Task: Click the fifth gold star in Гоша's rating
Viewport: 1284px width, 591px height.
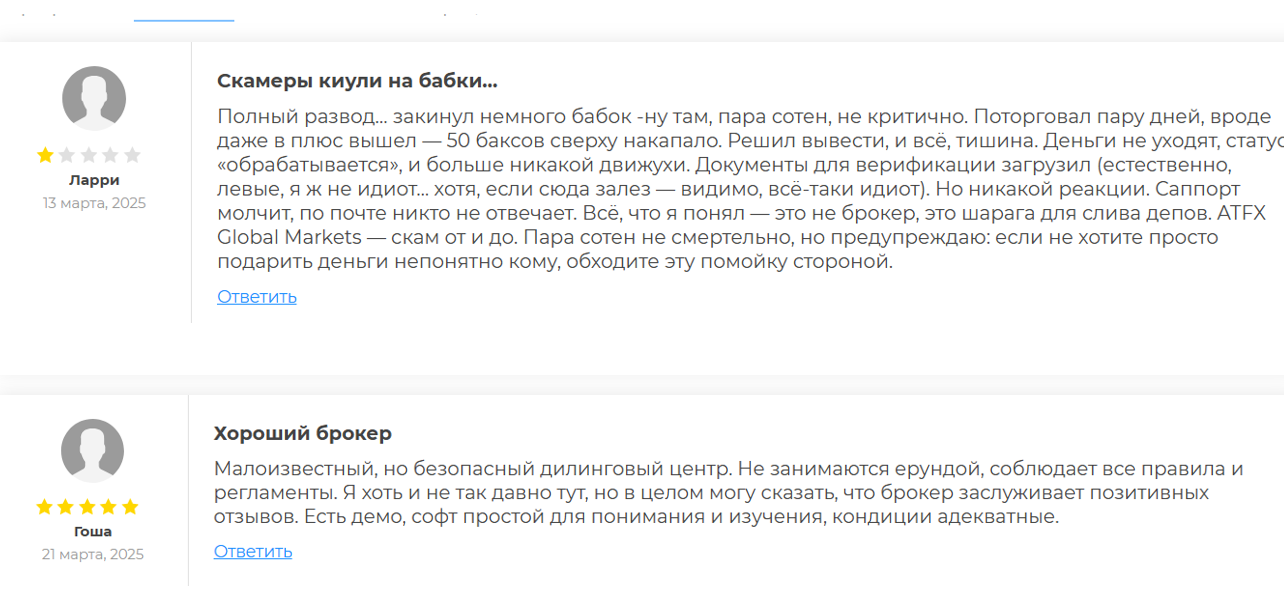Action: (x=130, y=507)
